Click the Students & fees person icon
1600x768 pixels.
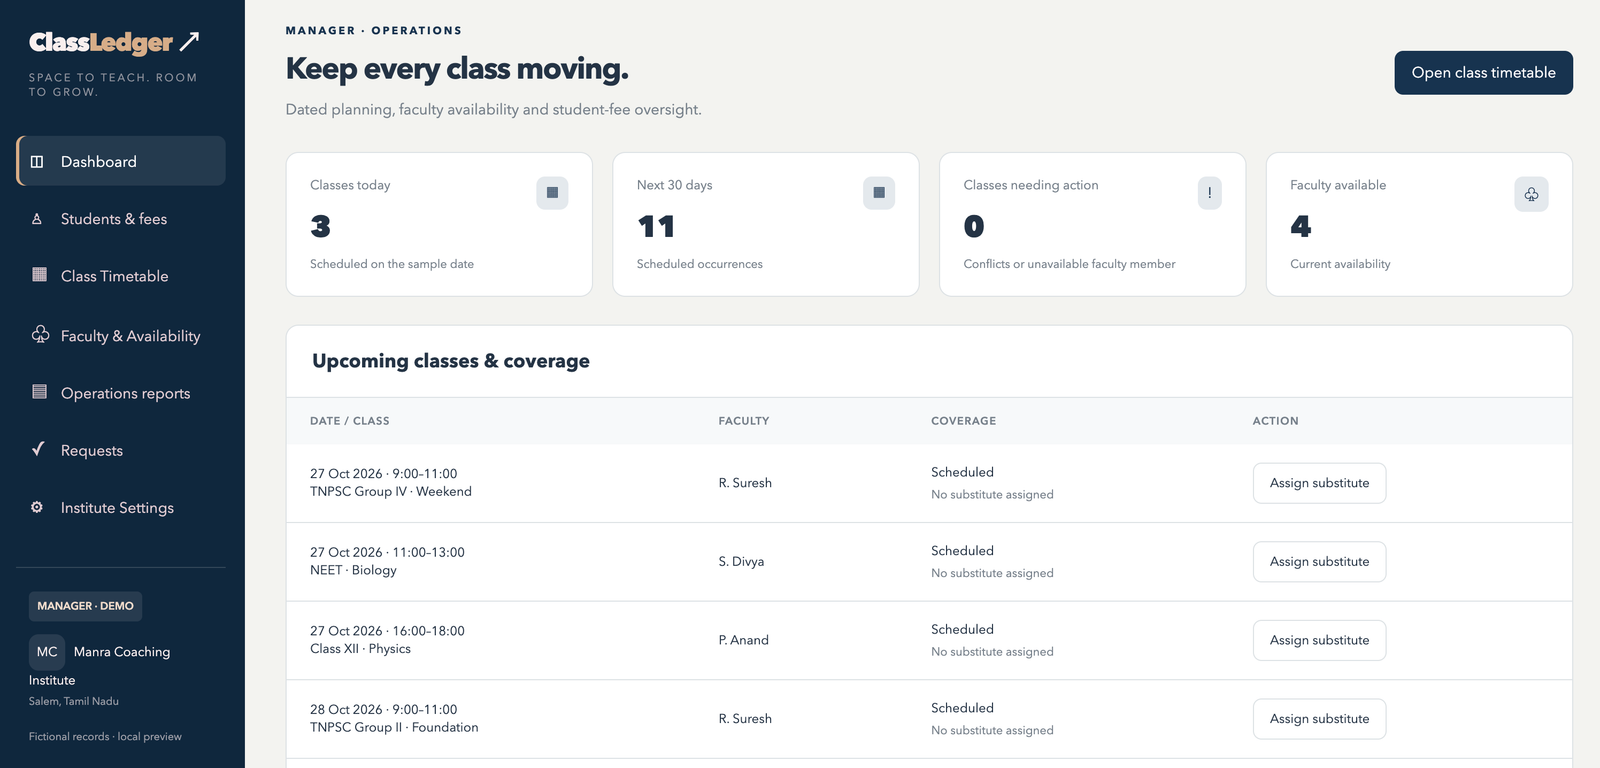point(37,219)
